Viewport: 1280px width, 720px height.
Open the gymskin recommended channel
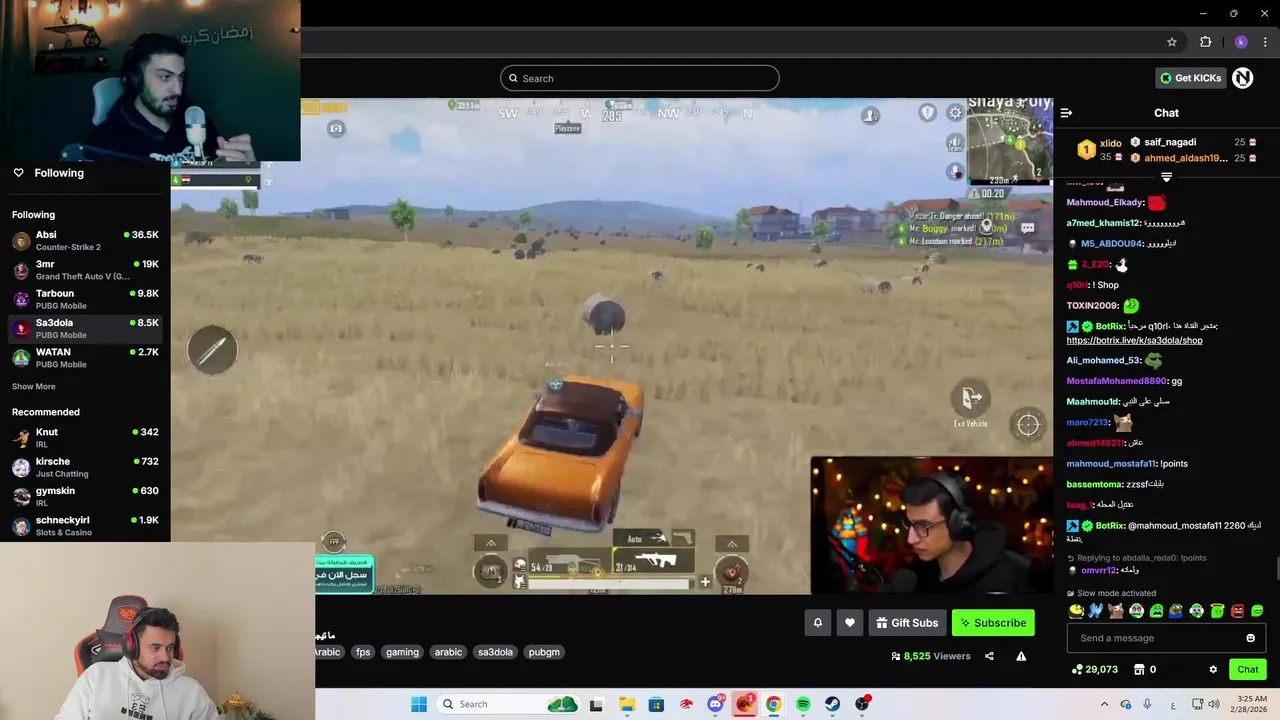coord(85,496)
